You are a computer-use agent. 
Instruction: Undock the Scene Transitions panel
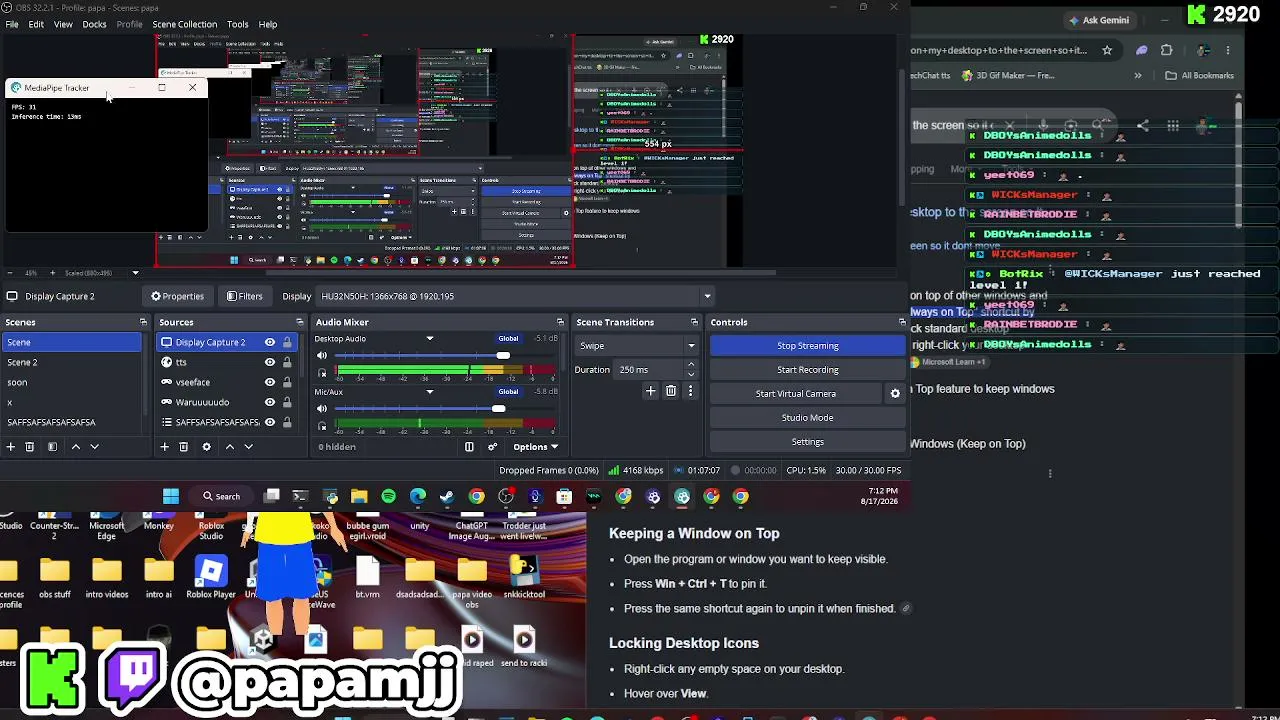(694, 322)
